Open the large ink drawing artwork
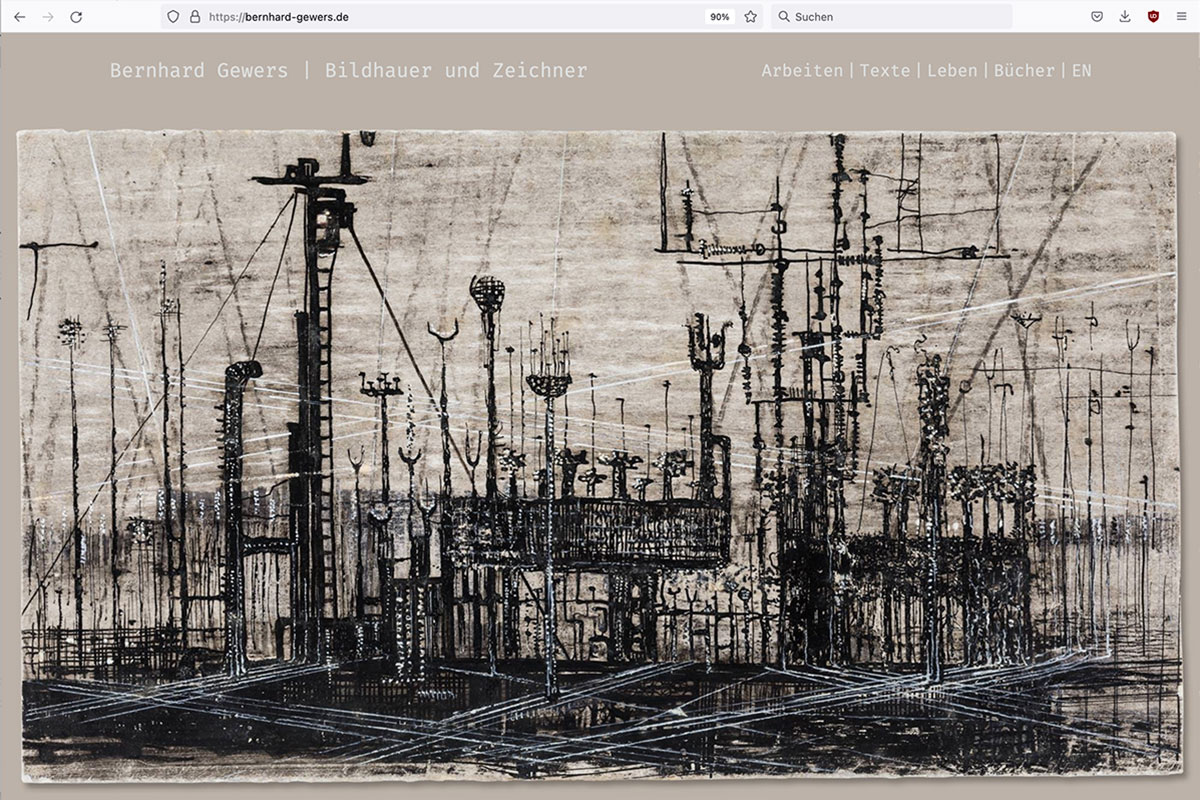The image size is (1200, 800). point(600,455)
